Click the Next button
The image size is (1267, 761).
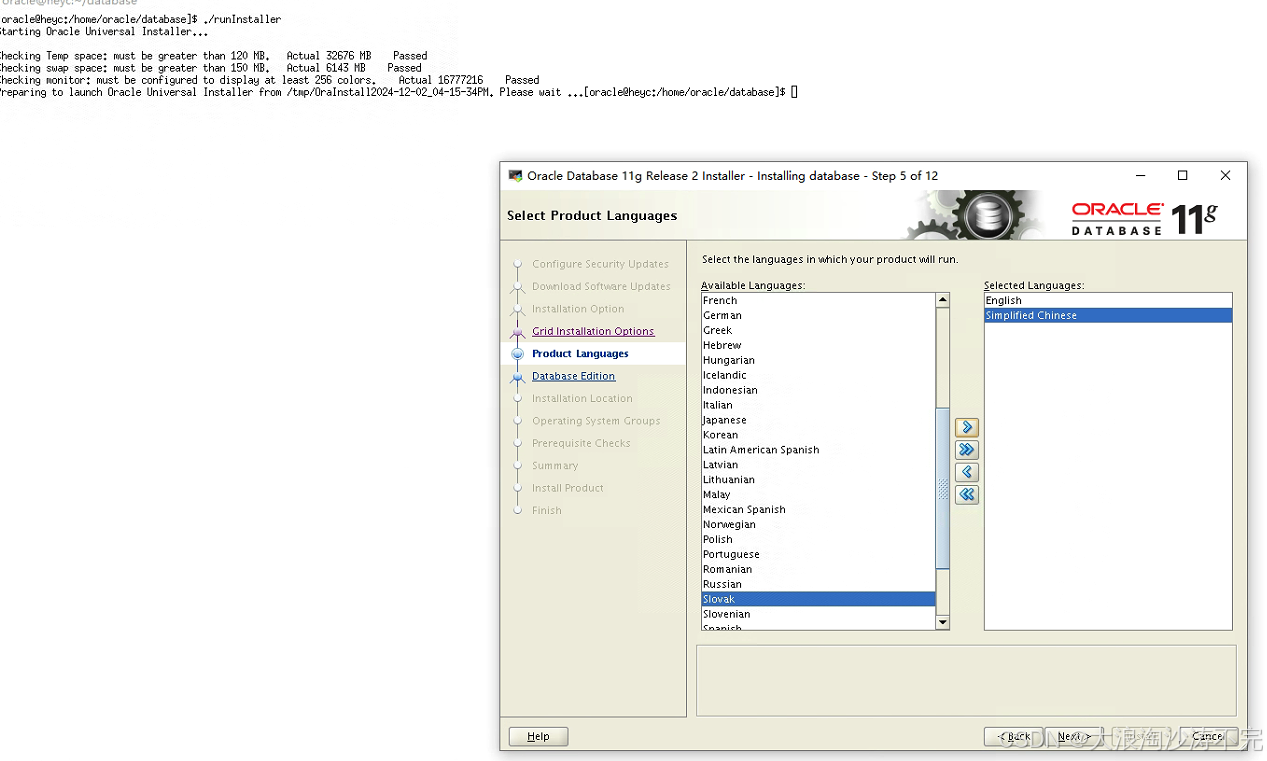point(1073,736)
